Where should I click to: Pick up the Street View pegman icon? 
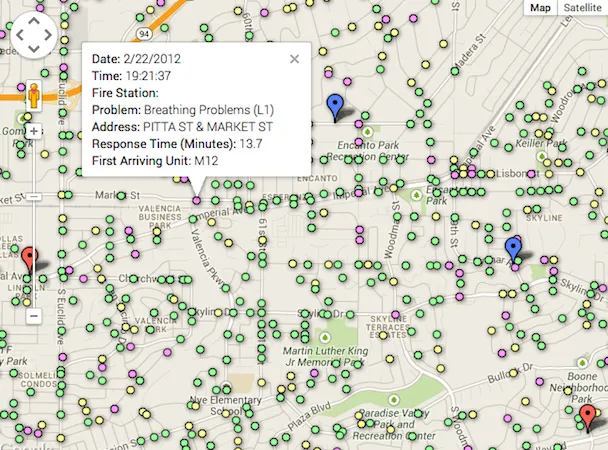pos(34,96)
